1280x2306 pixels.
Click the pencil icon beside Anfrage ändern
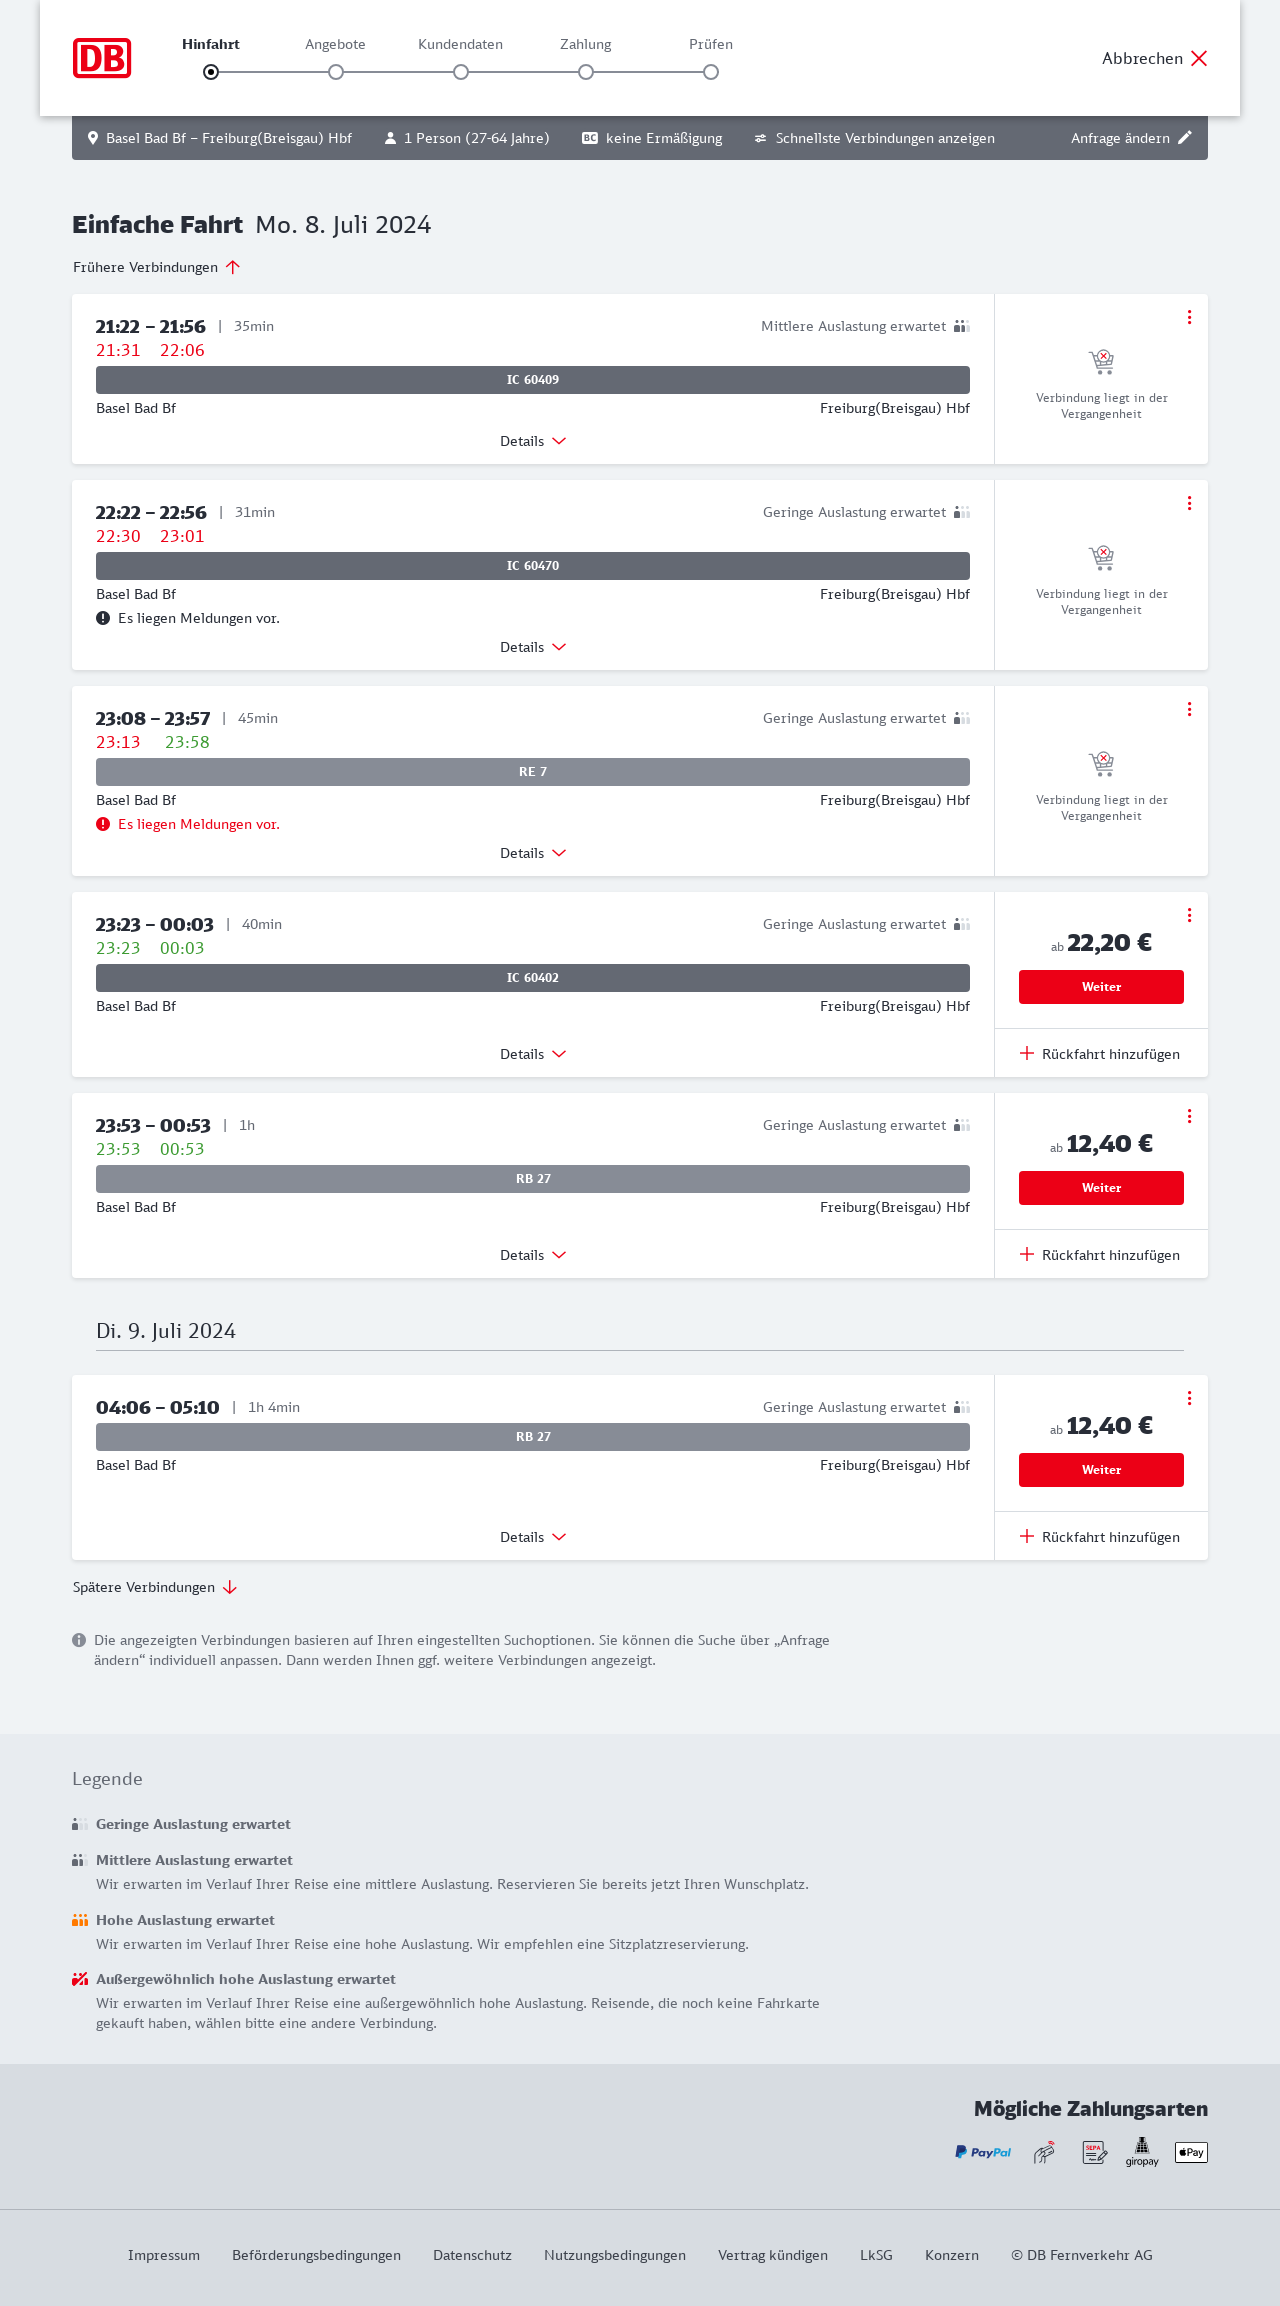[1185, 138]
